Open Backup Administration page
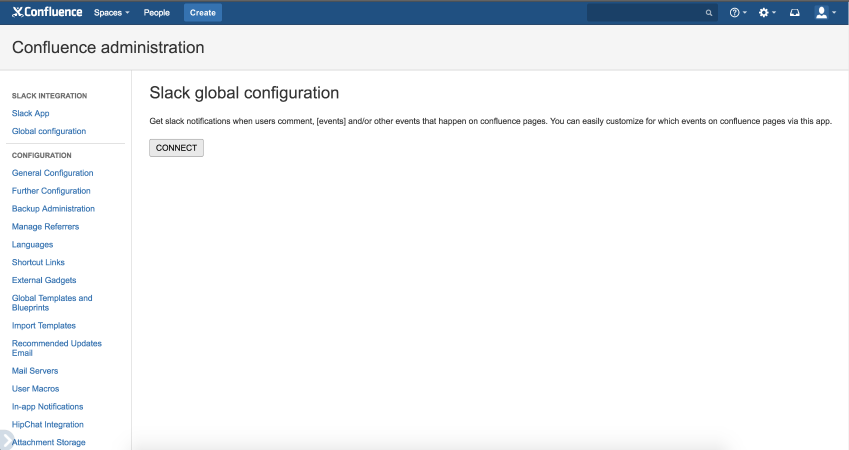849x450 pixels. [x=53, y=208]
